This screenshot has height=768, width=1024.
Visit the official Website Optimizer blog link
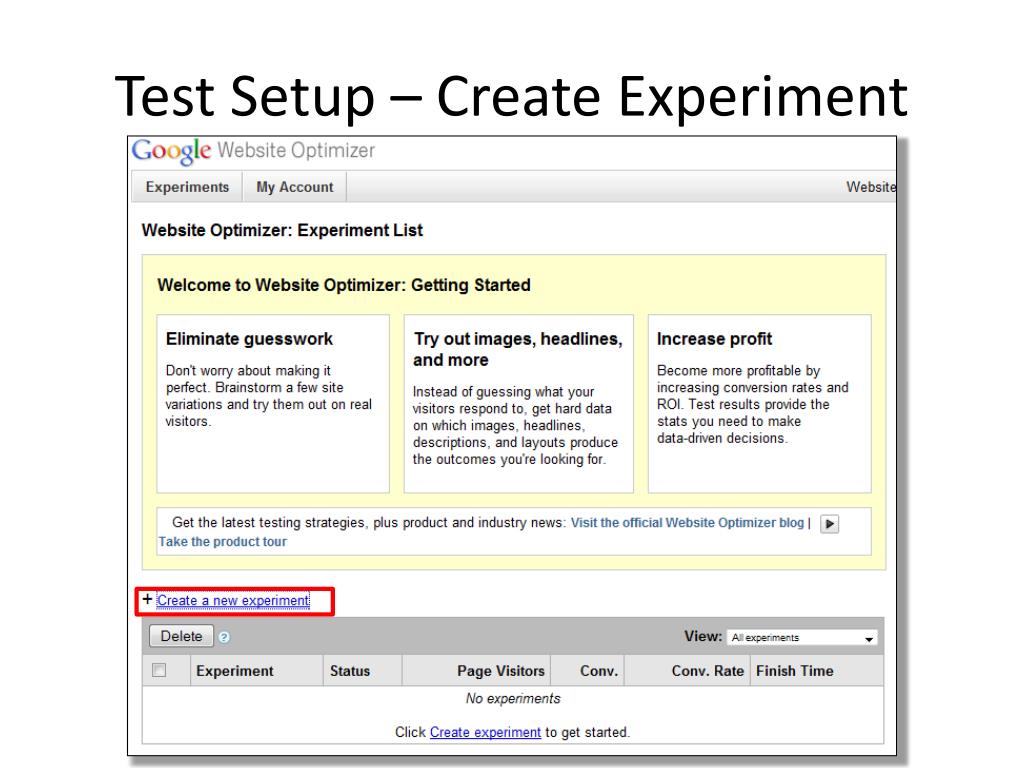click(687, 523)
